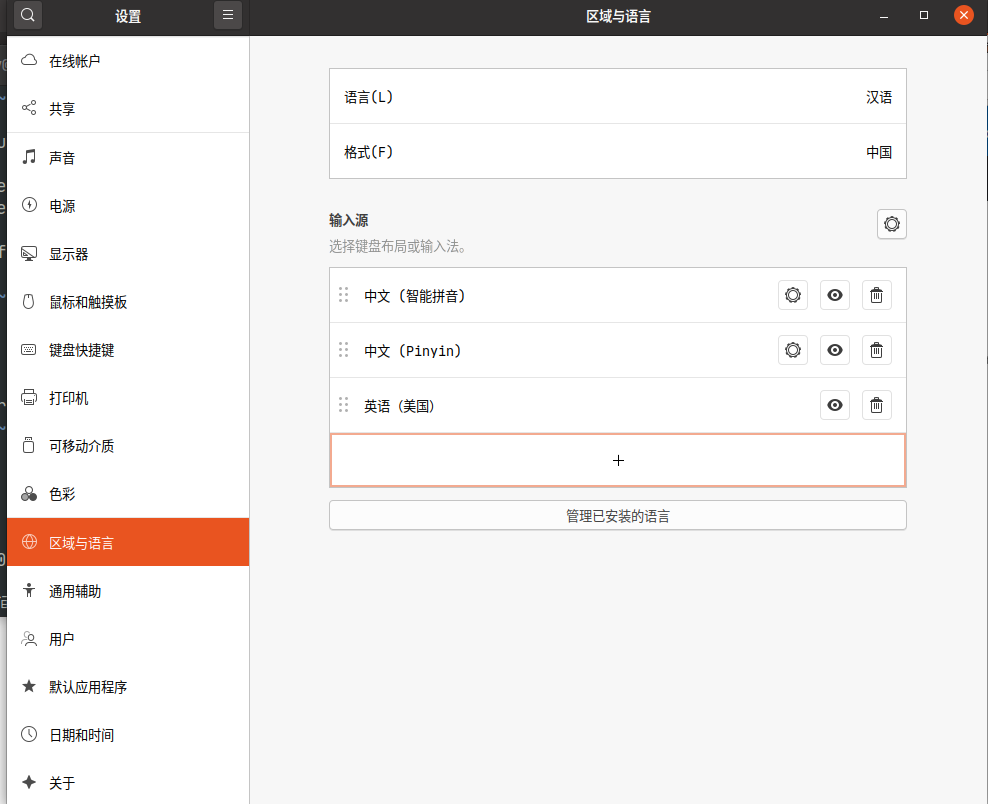Open 默认应用程序 in the sidebar
Screen dimensions: 988x804
pyautogui.click(x=128, y=686)
